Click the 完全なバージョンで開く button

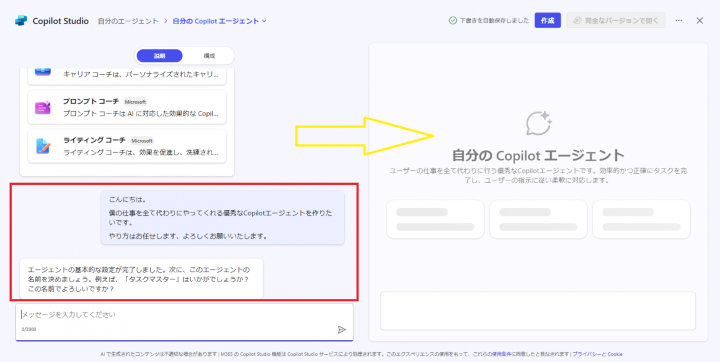coord(616,21)
